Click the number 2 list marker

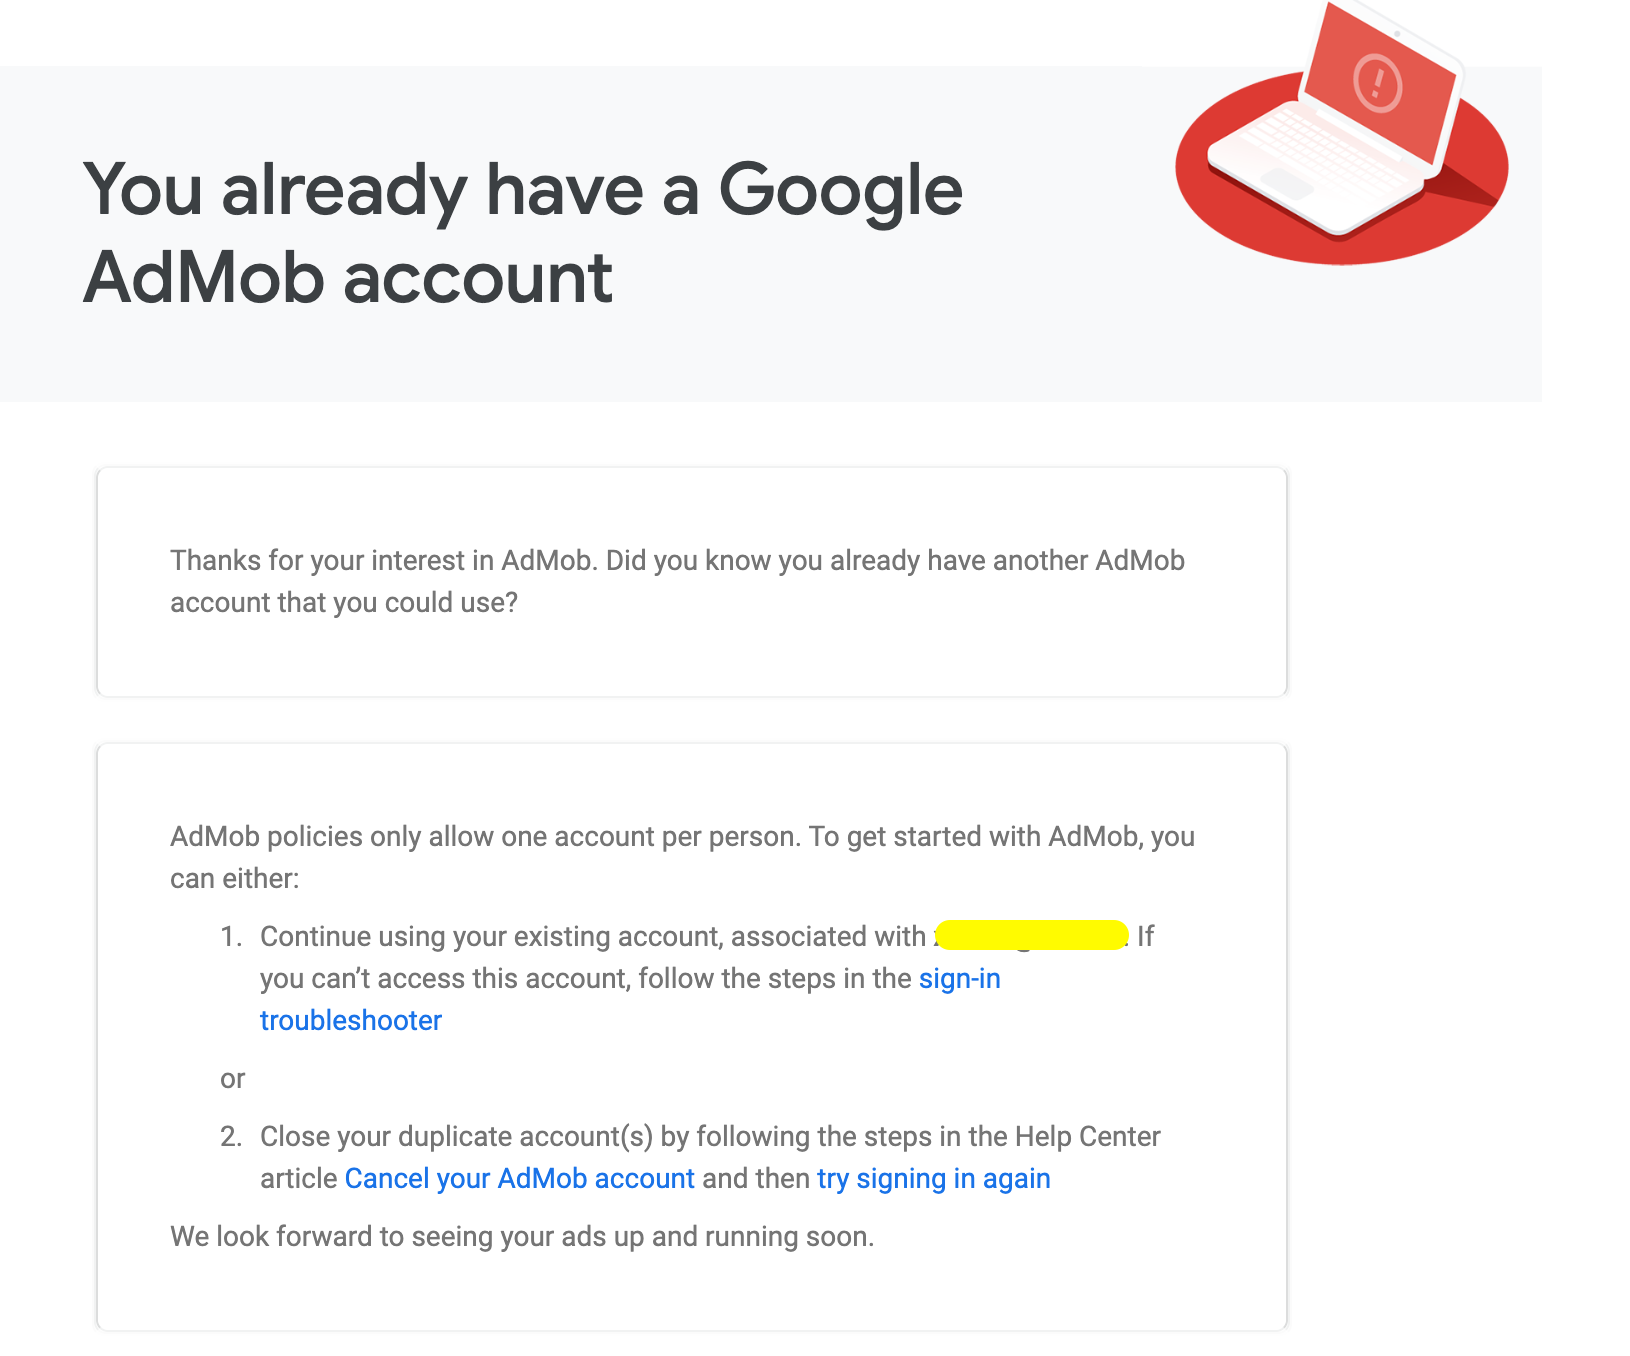click(230, 1137)
